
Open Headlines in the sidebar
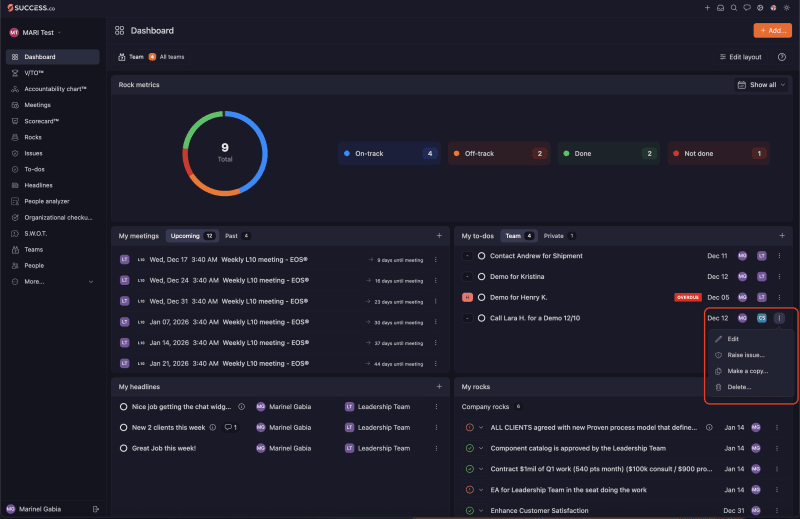[x=38, y=185]
